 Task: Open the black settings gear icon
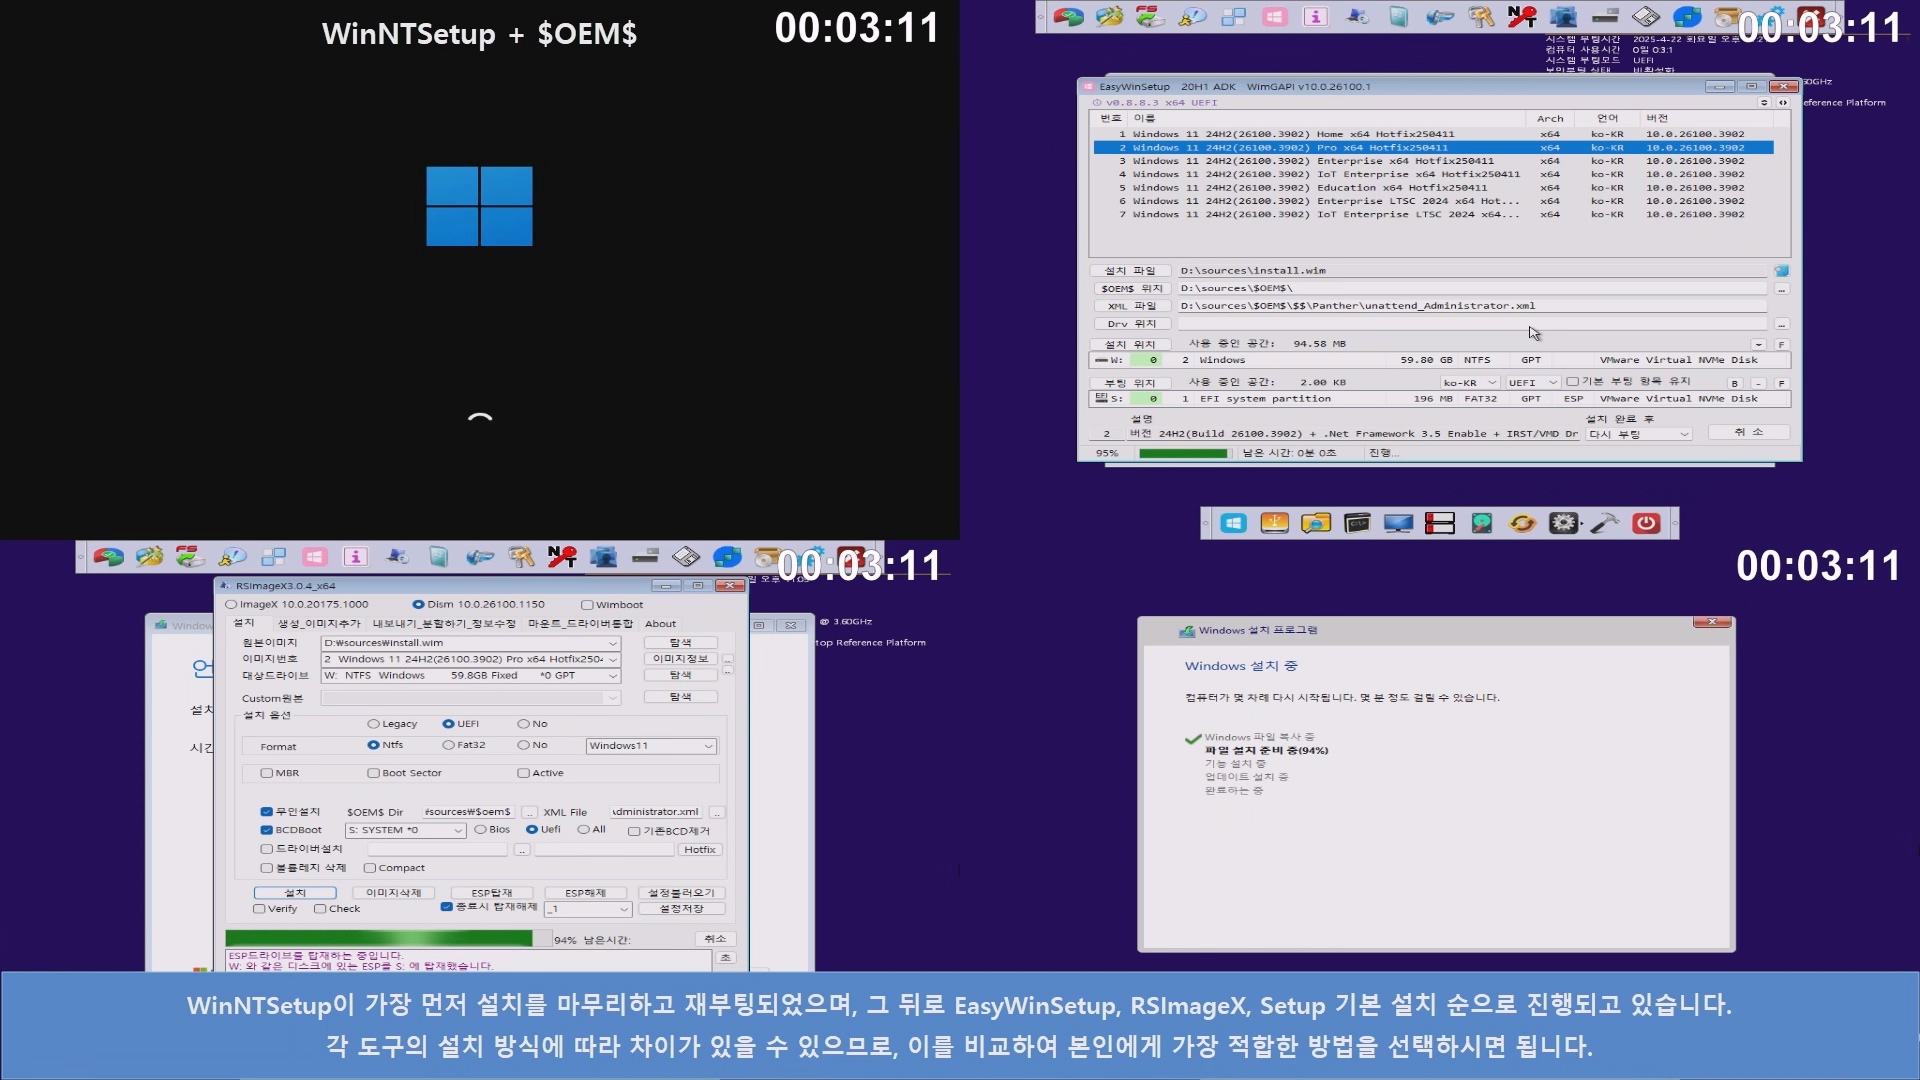(x=1563, y=523)
